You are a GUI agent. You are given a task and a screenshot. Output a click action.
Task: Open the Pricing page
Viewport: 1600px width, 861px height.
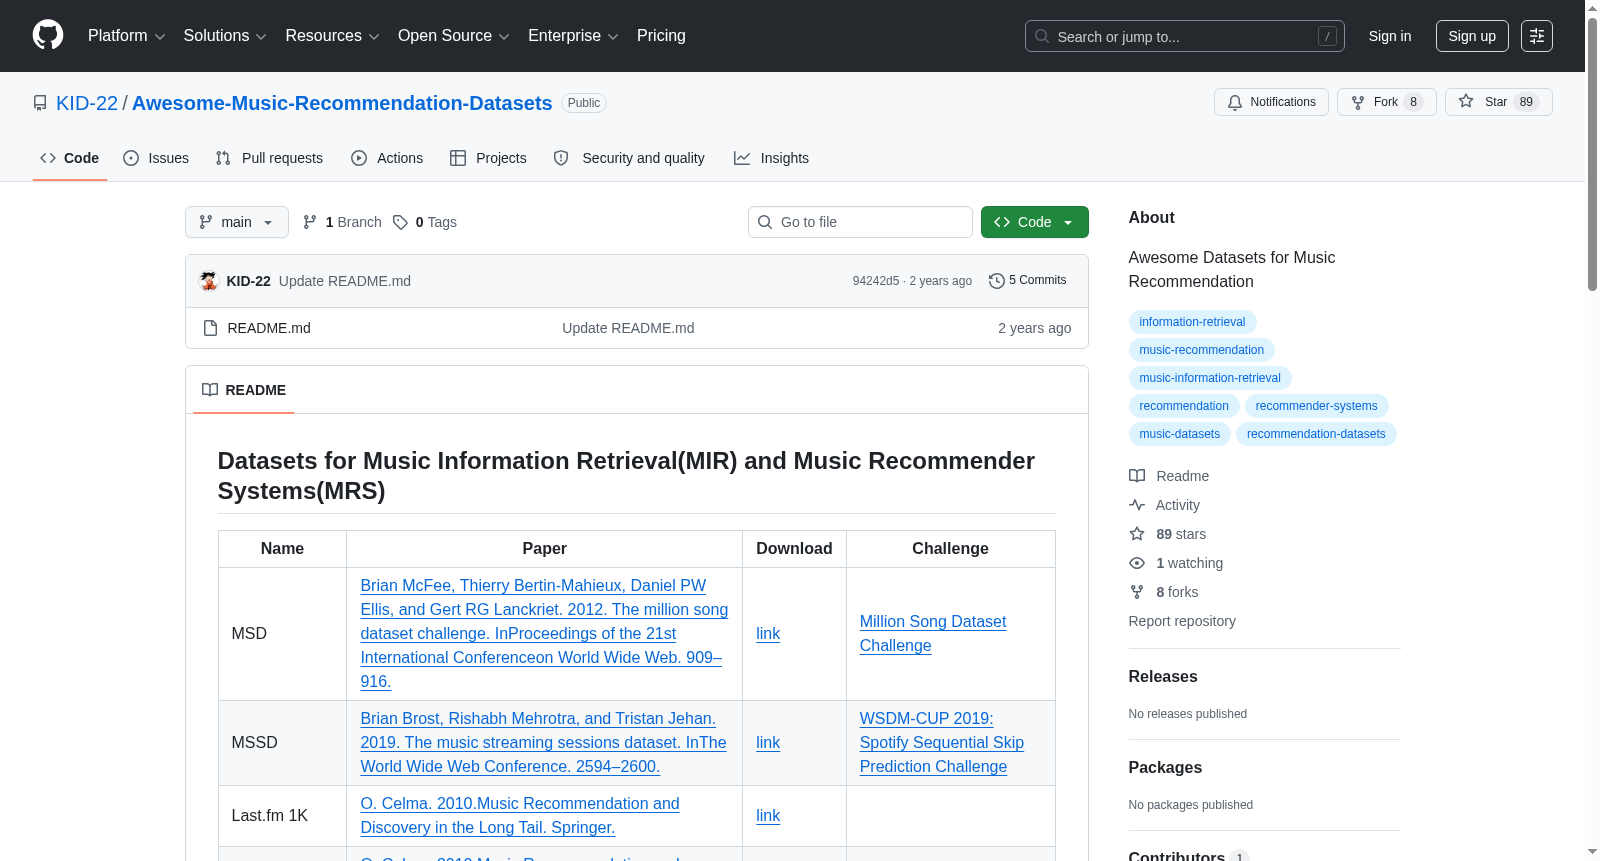pyautogui.click(x=661, y=36)
